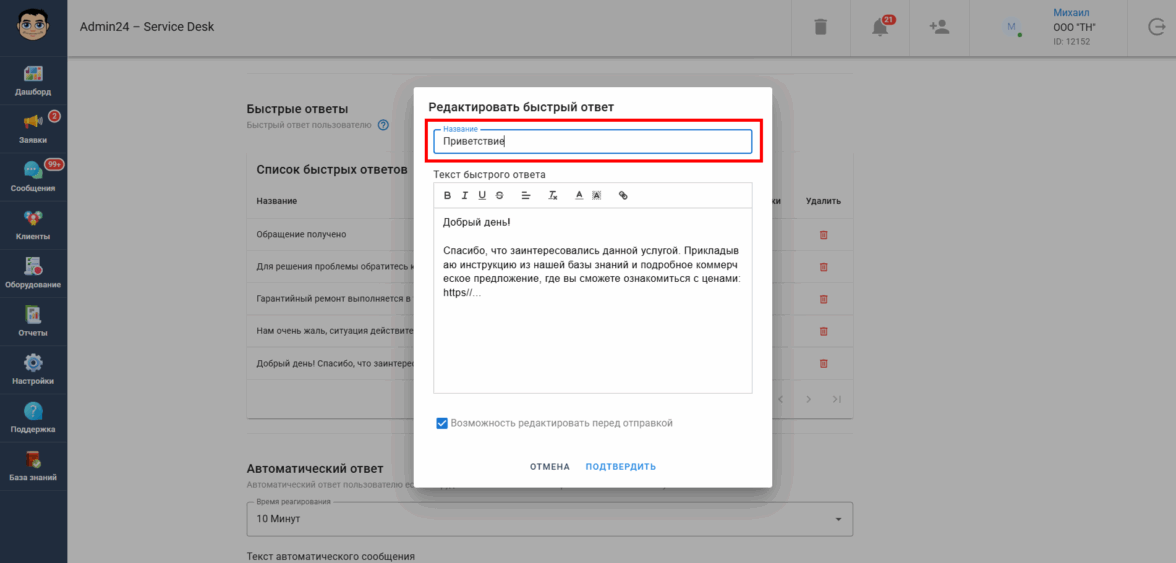Clear text formatting in the editor
The image size is (1176, 563).
pos(553,196)
